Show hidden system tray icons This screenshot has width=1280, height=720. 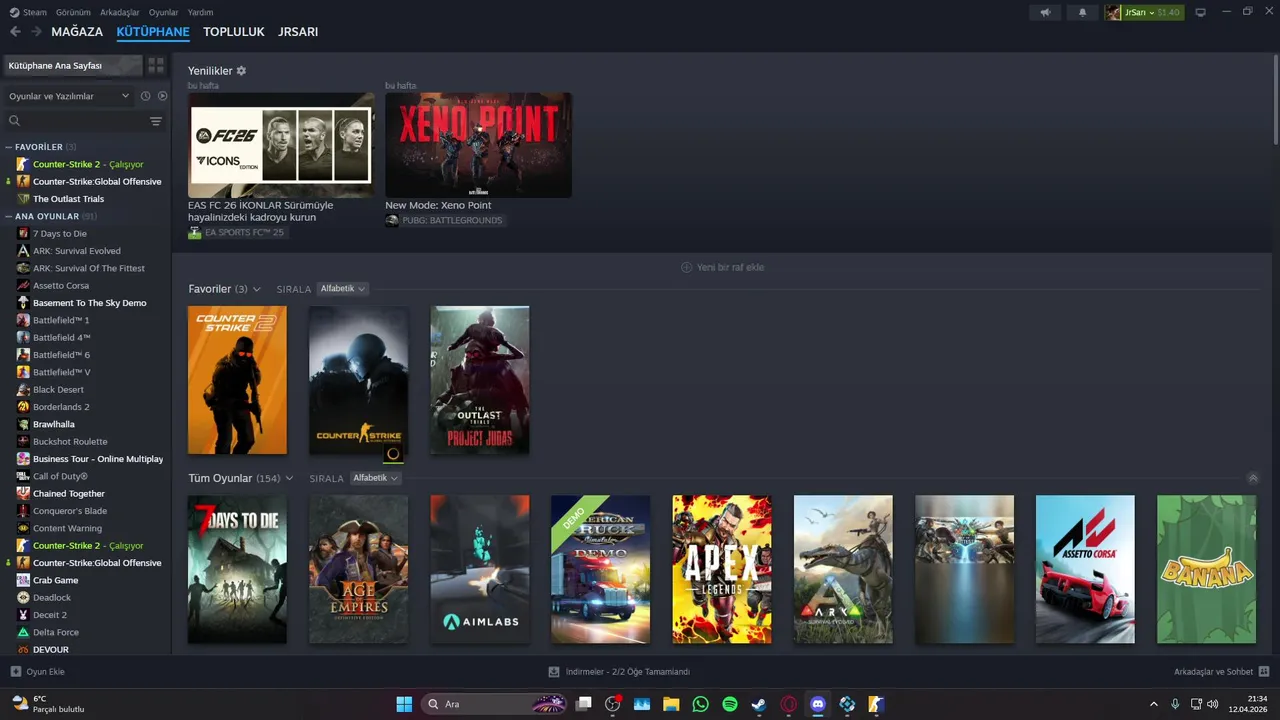[x=1154, y=704]
